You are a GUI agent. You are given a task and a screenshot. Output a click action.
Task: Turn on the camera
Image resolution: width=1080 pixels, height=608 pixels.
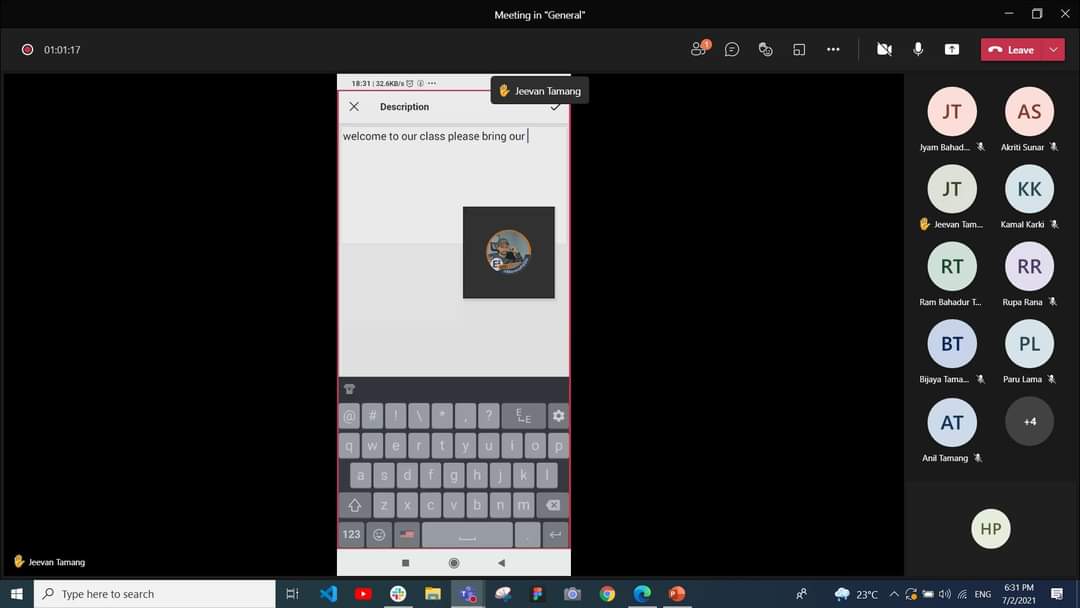[884, 48]
